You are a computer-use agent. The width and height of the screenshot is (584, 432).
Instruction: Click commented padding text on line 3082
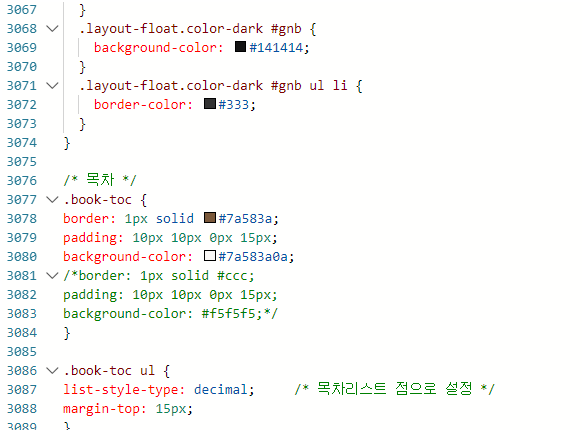pyautogui.click(x=170, y=295)
